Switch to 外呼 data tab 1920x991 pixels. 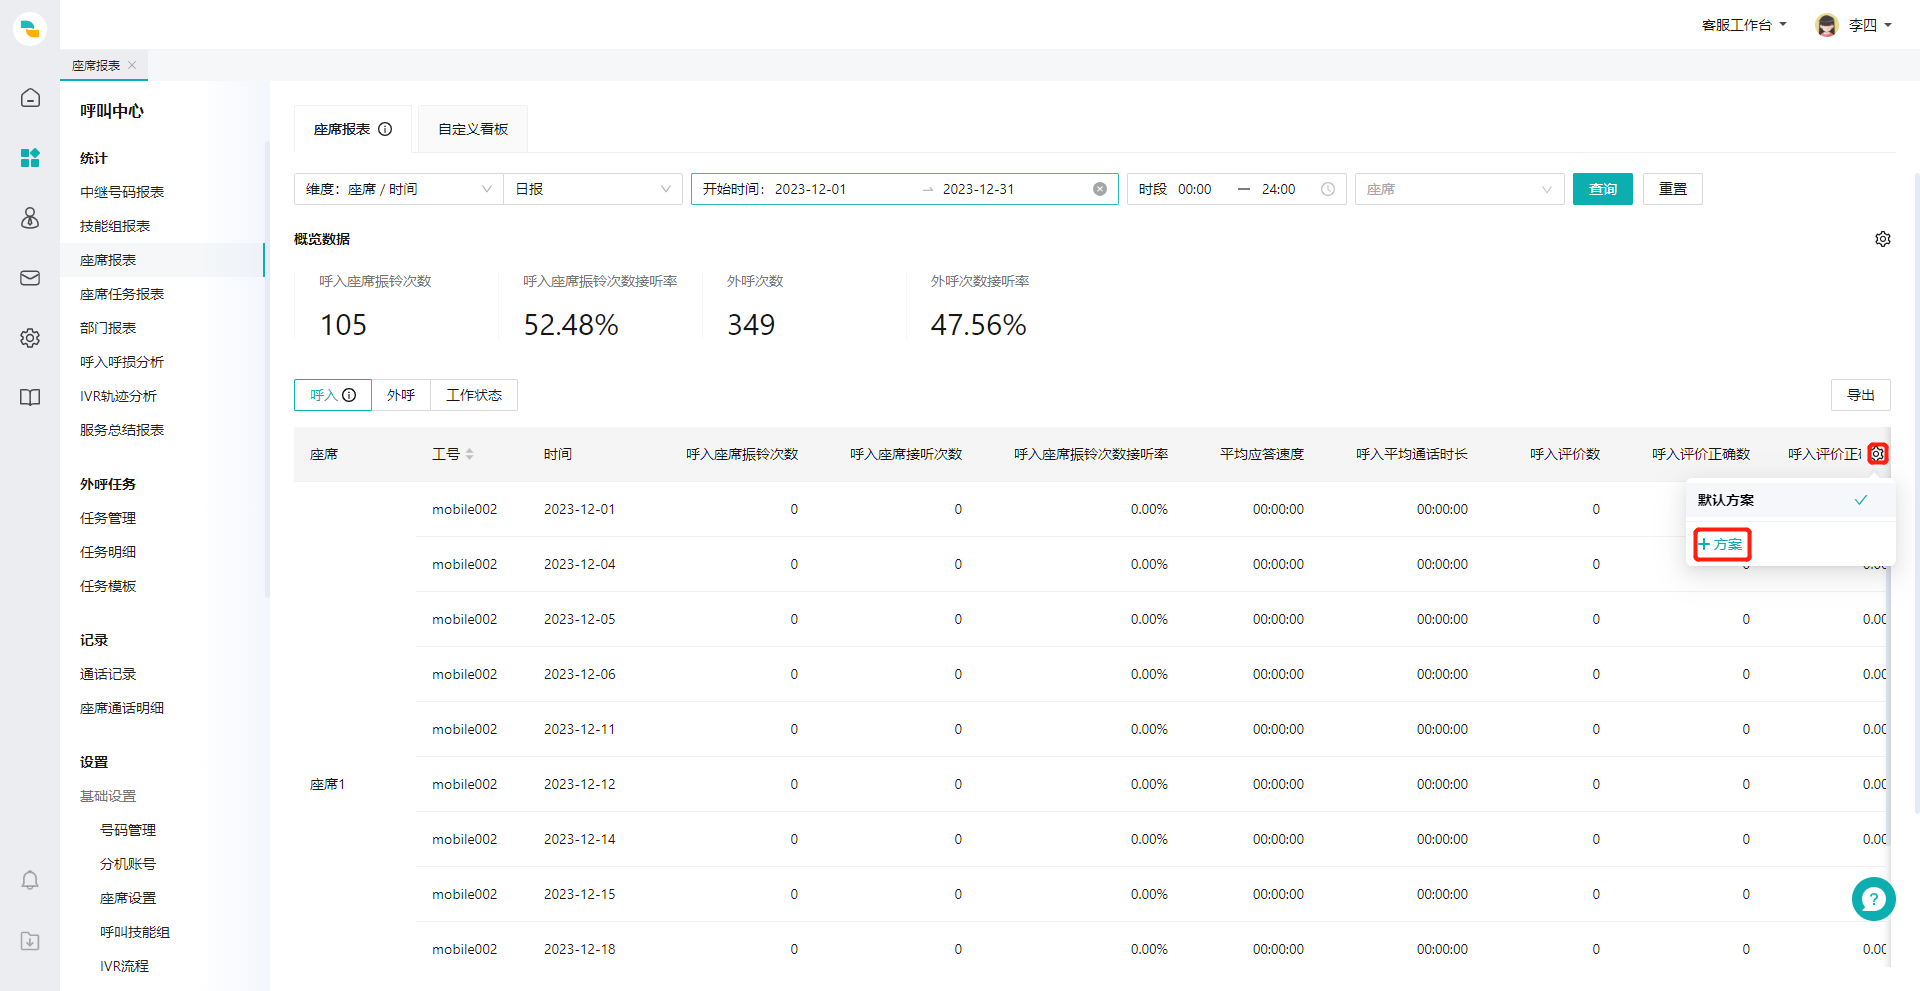click(401, 395)
